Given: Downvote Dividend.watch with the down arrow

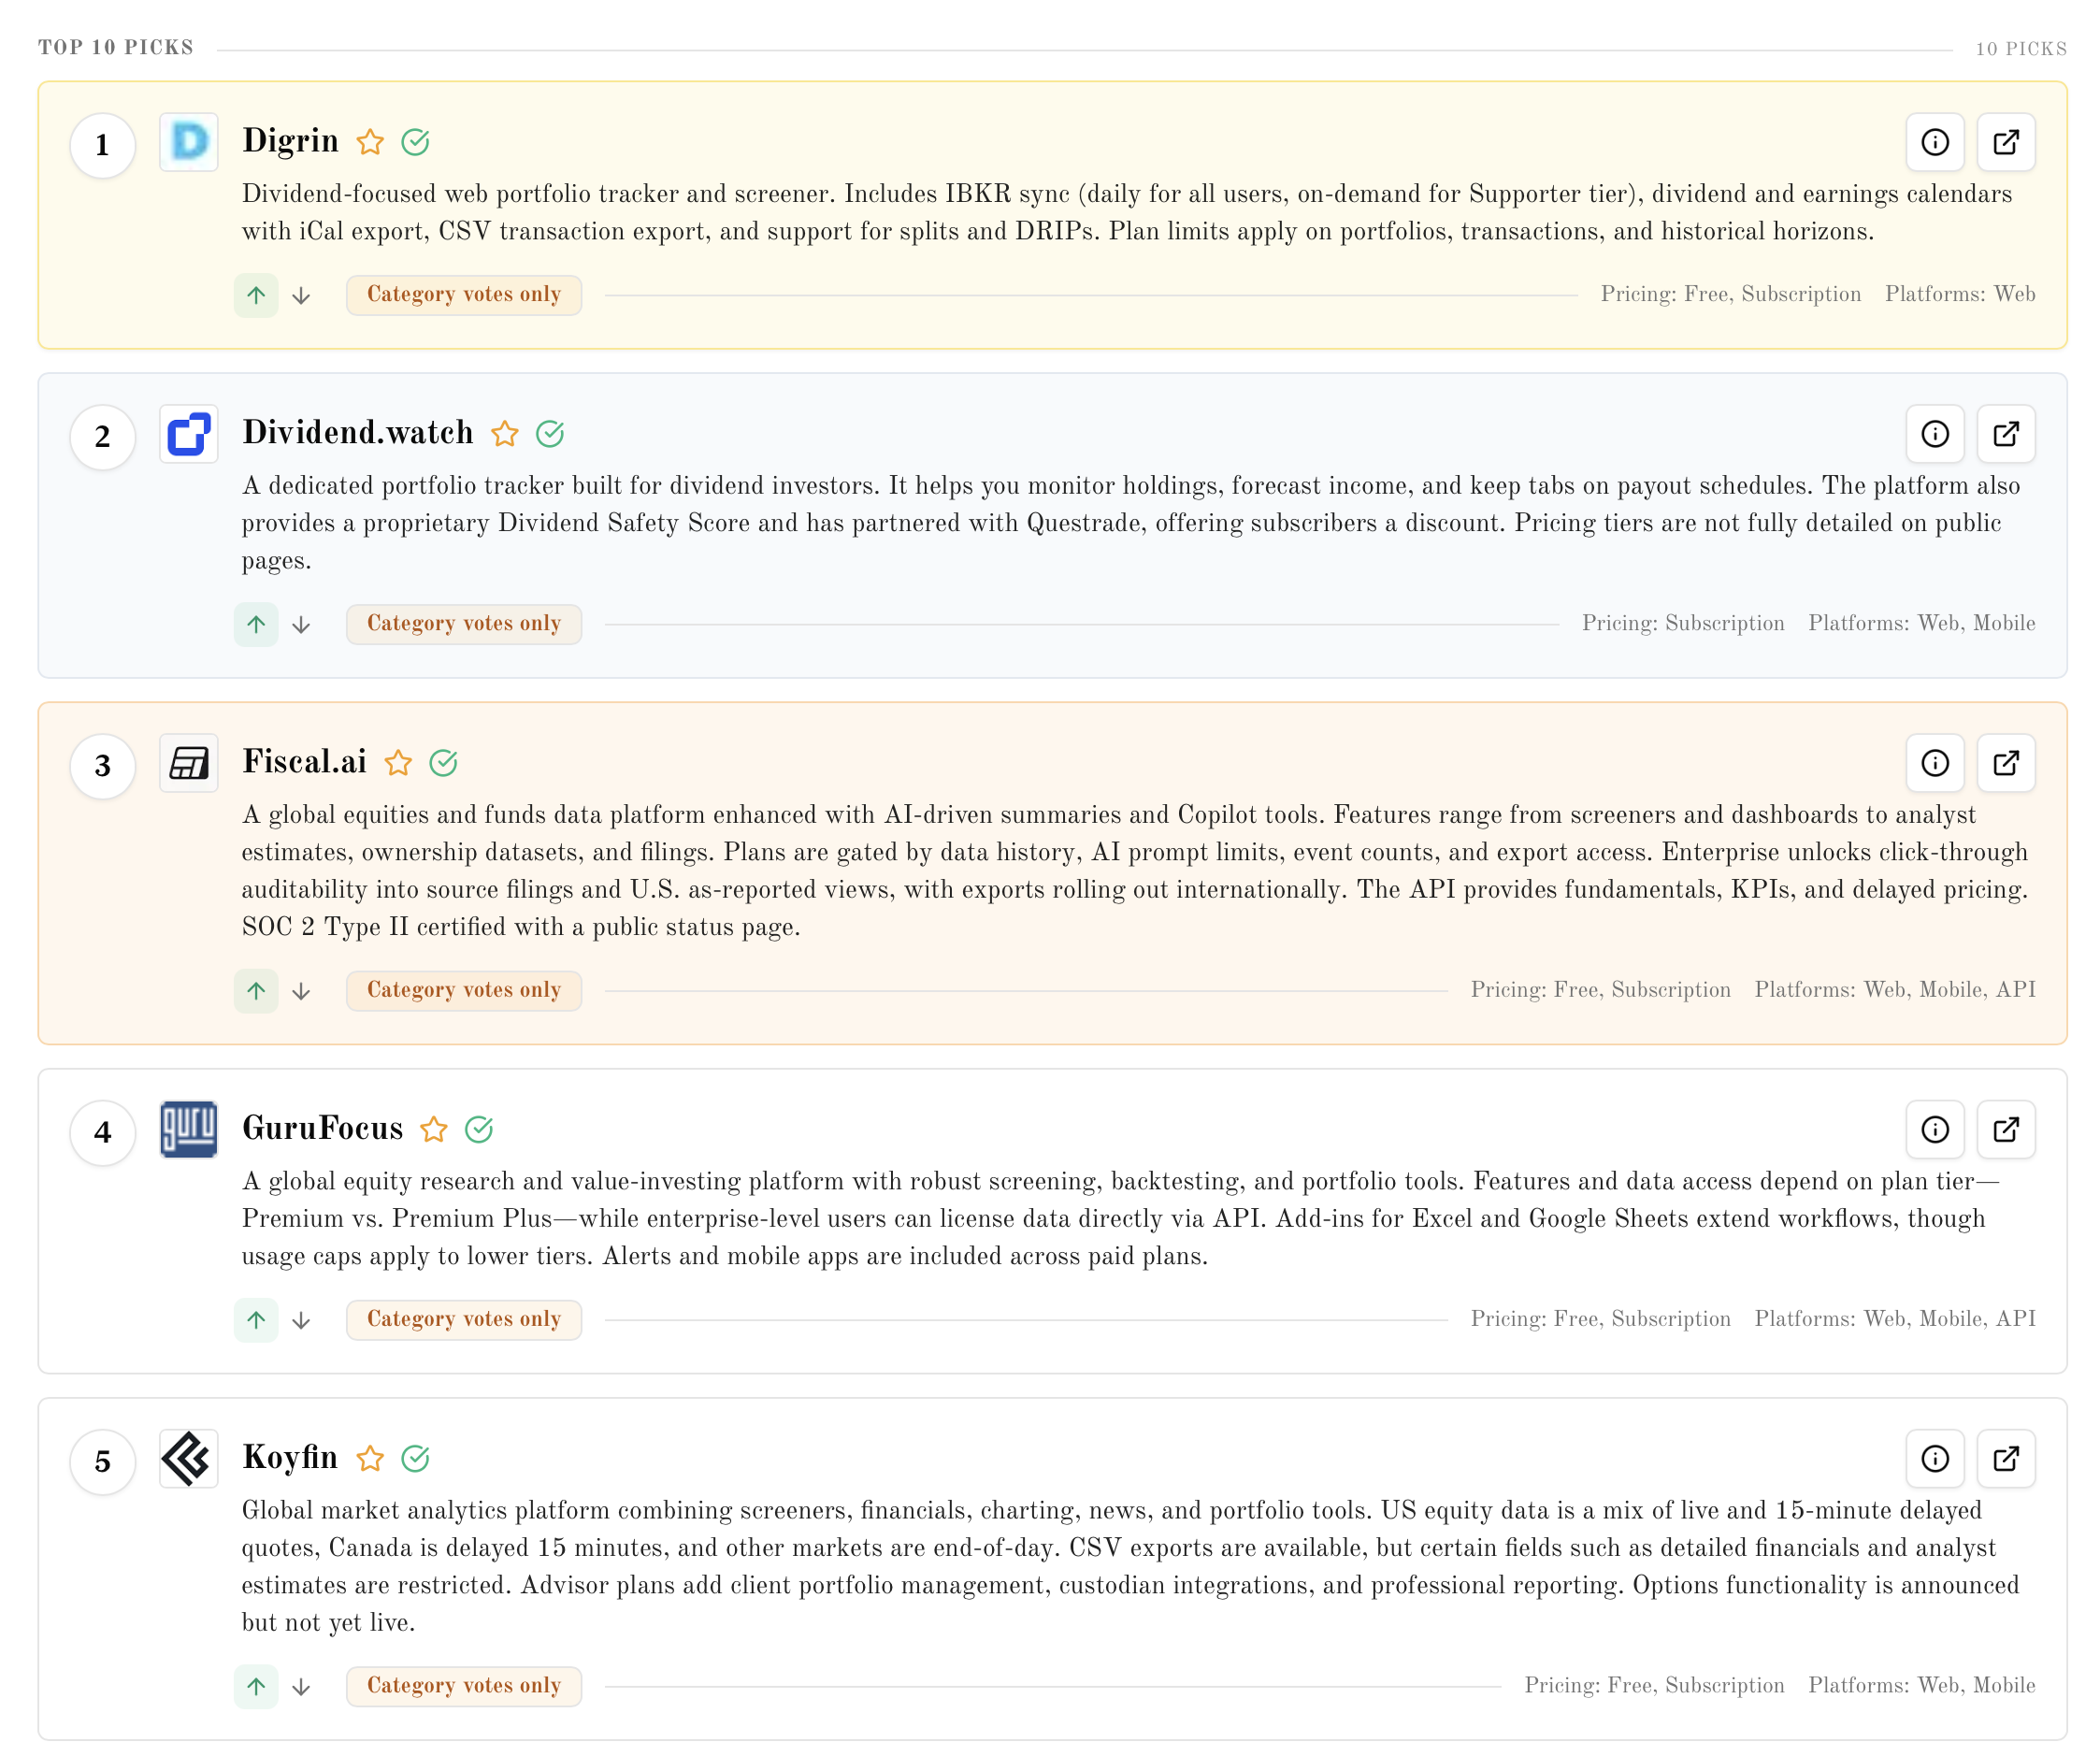Looking at the screenshot, I should (x=301, y=625).
